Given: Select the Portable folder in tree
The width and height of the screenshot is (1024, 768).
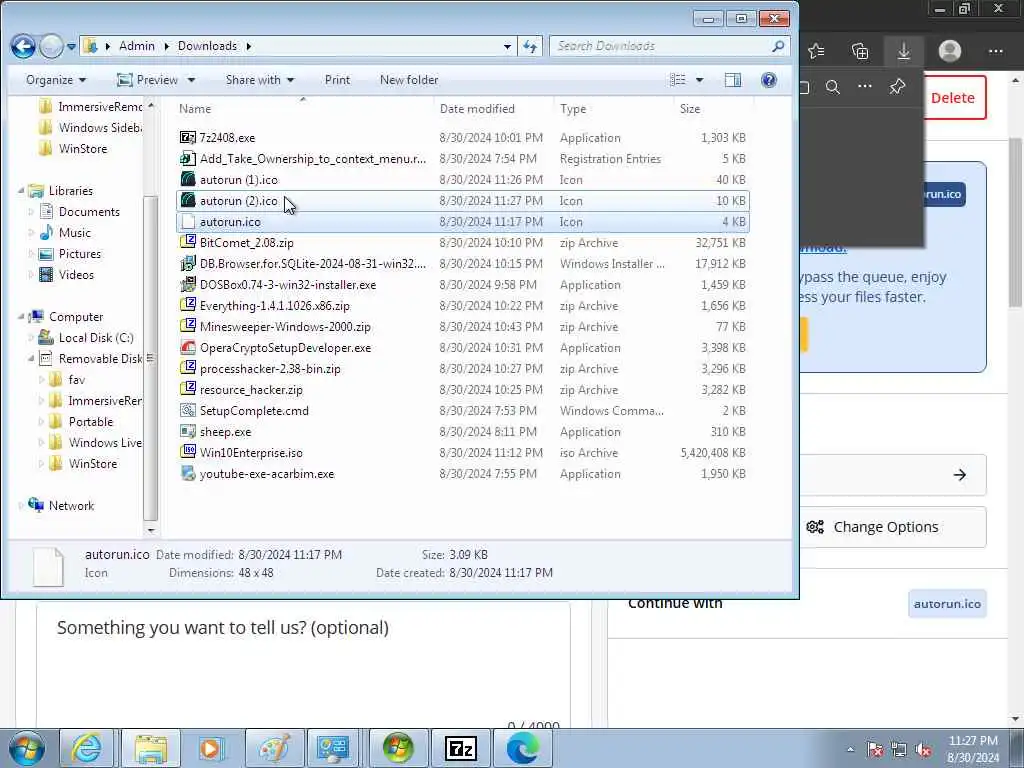Looking at the screenshot, I should [x=91, y=422].
